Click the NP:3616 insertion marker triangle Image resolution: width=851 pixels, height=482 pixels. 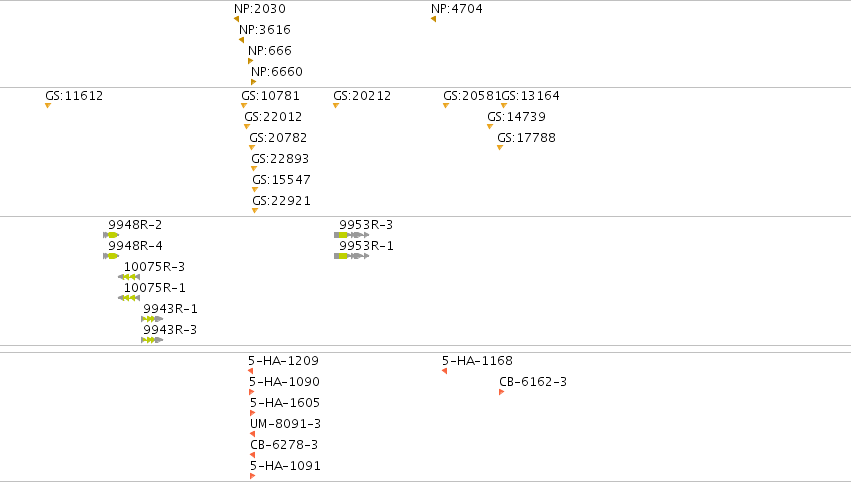click(242, 40)
